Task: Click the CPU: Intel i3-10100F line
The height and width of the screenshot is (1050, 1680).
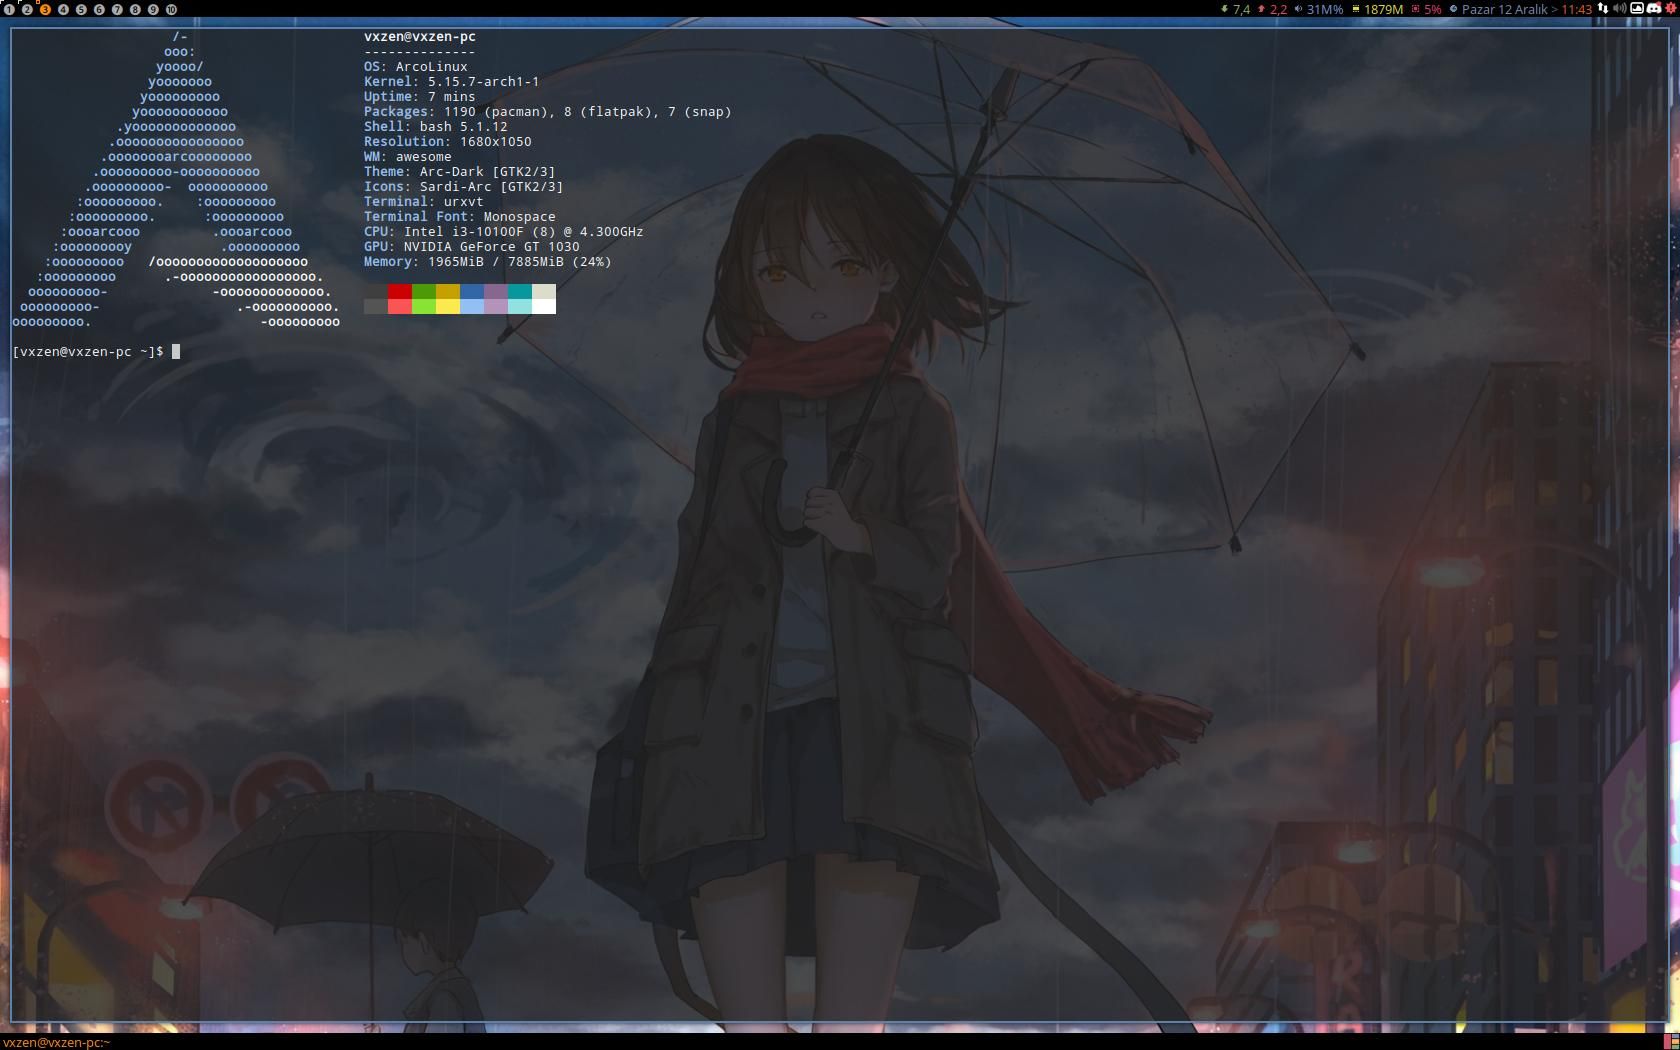Action: (x=504, y=231)
